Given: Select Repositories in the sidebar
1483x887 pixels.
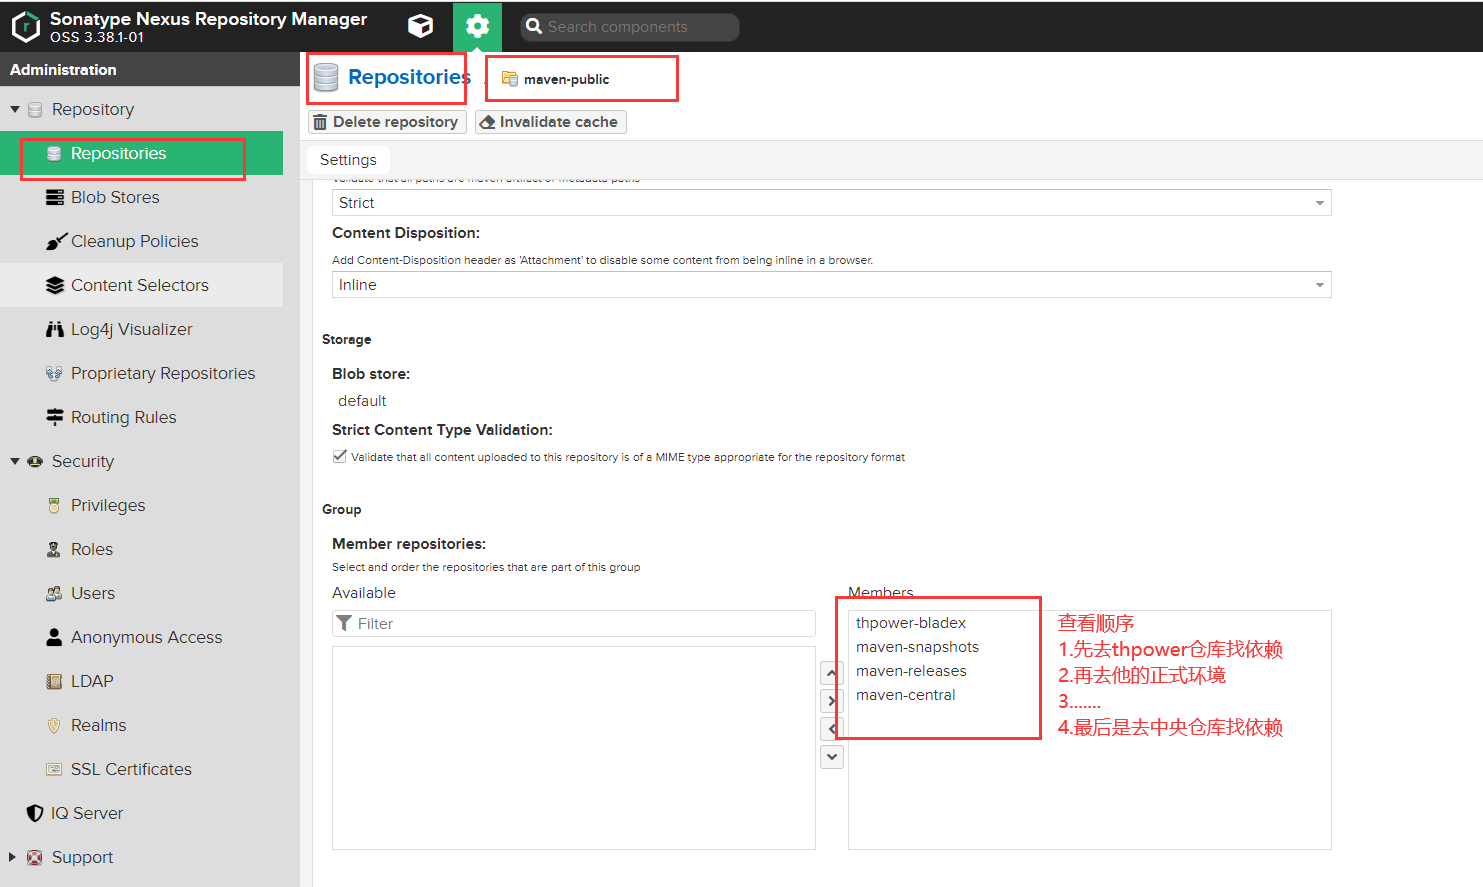Looking at the screenshot, I should coord(141,153).
